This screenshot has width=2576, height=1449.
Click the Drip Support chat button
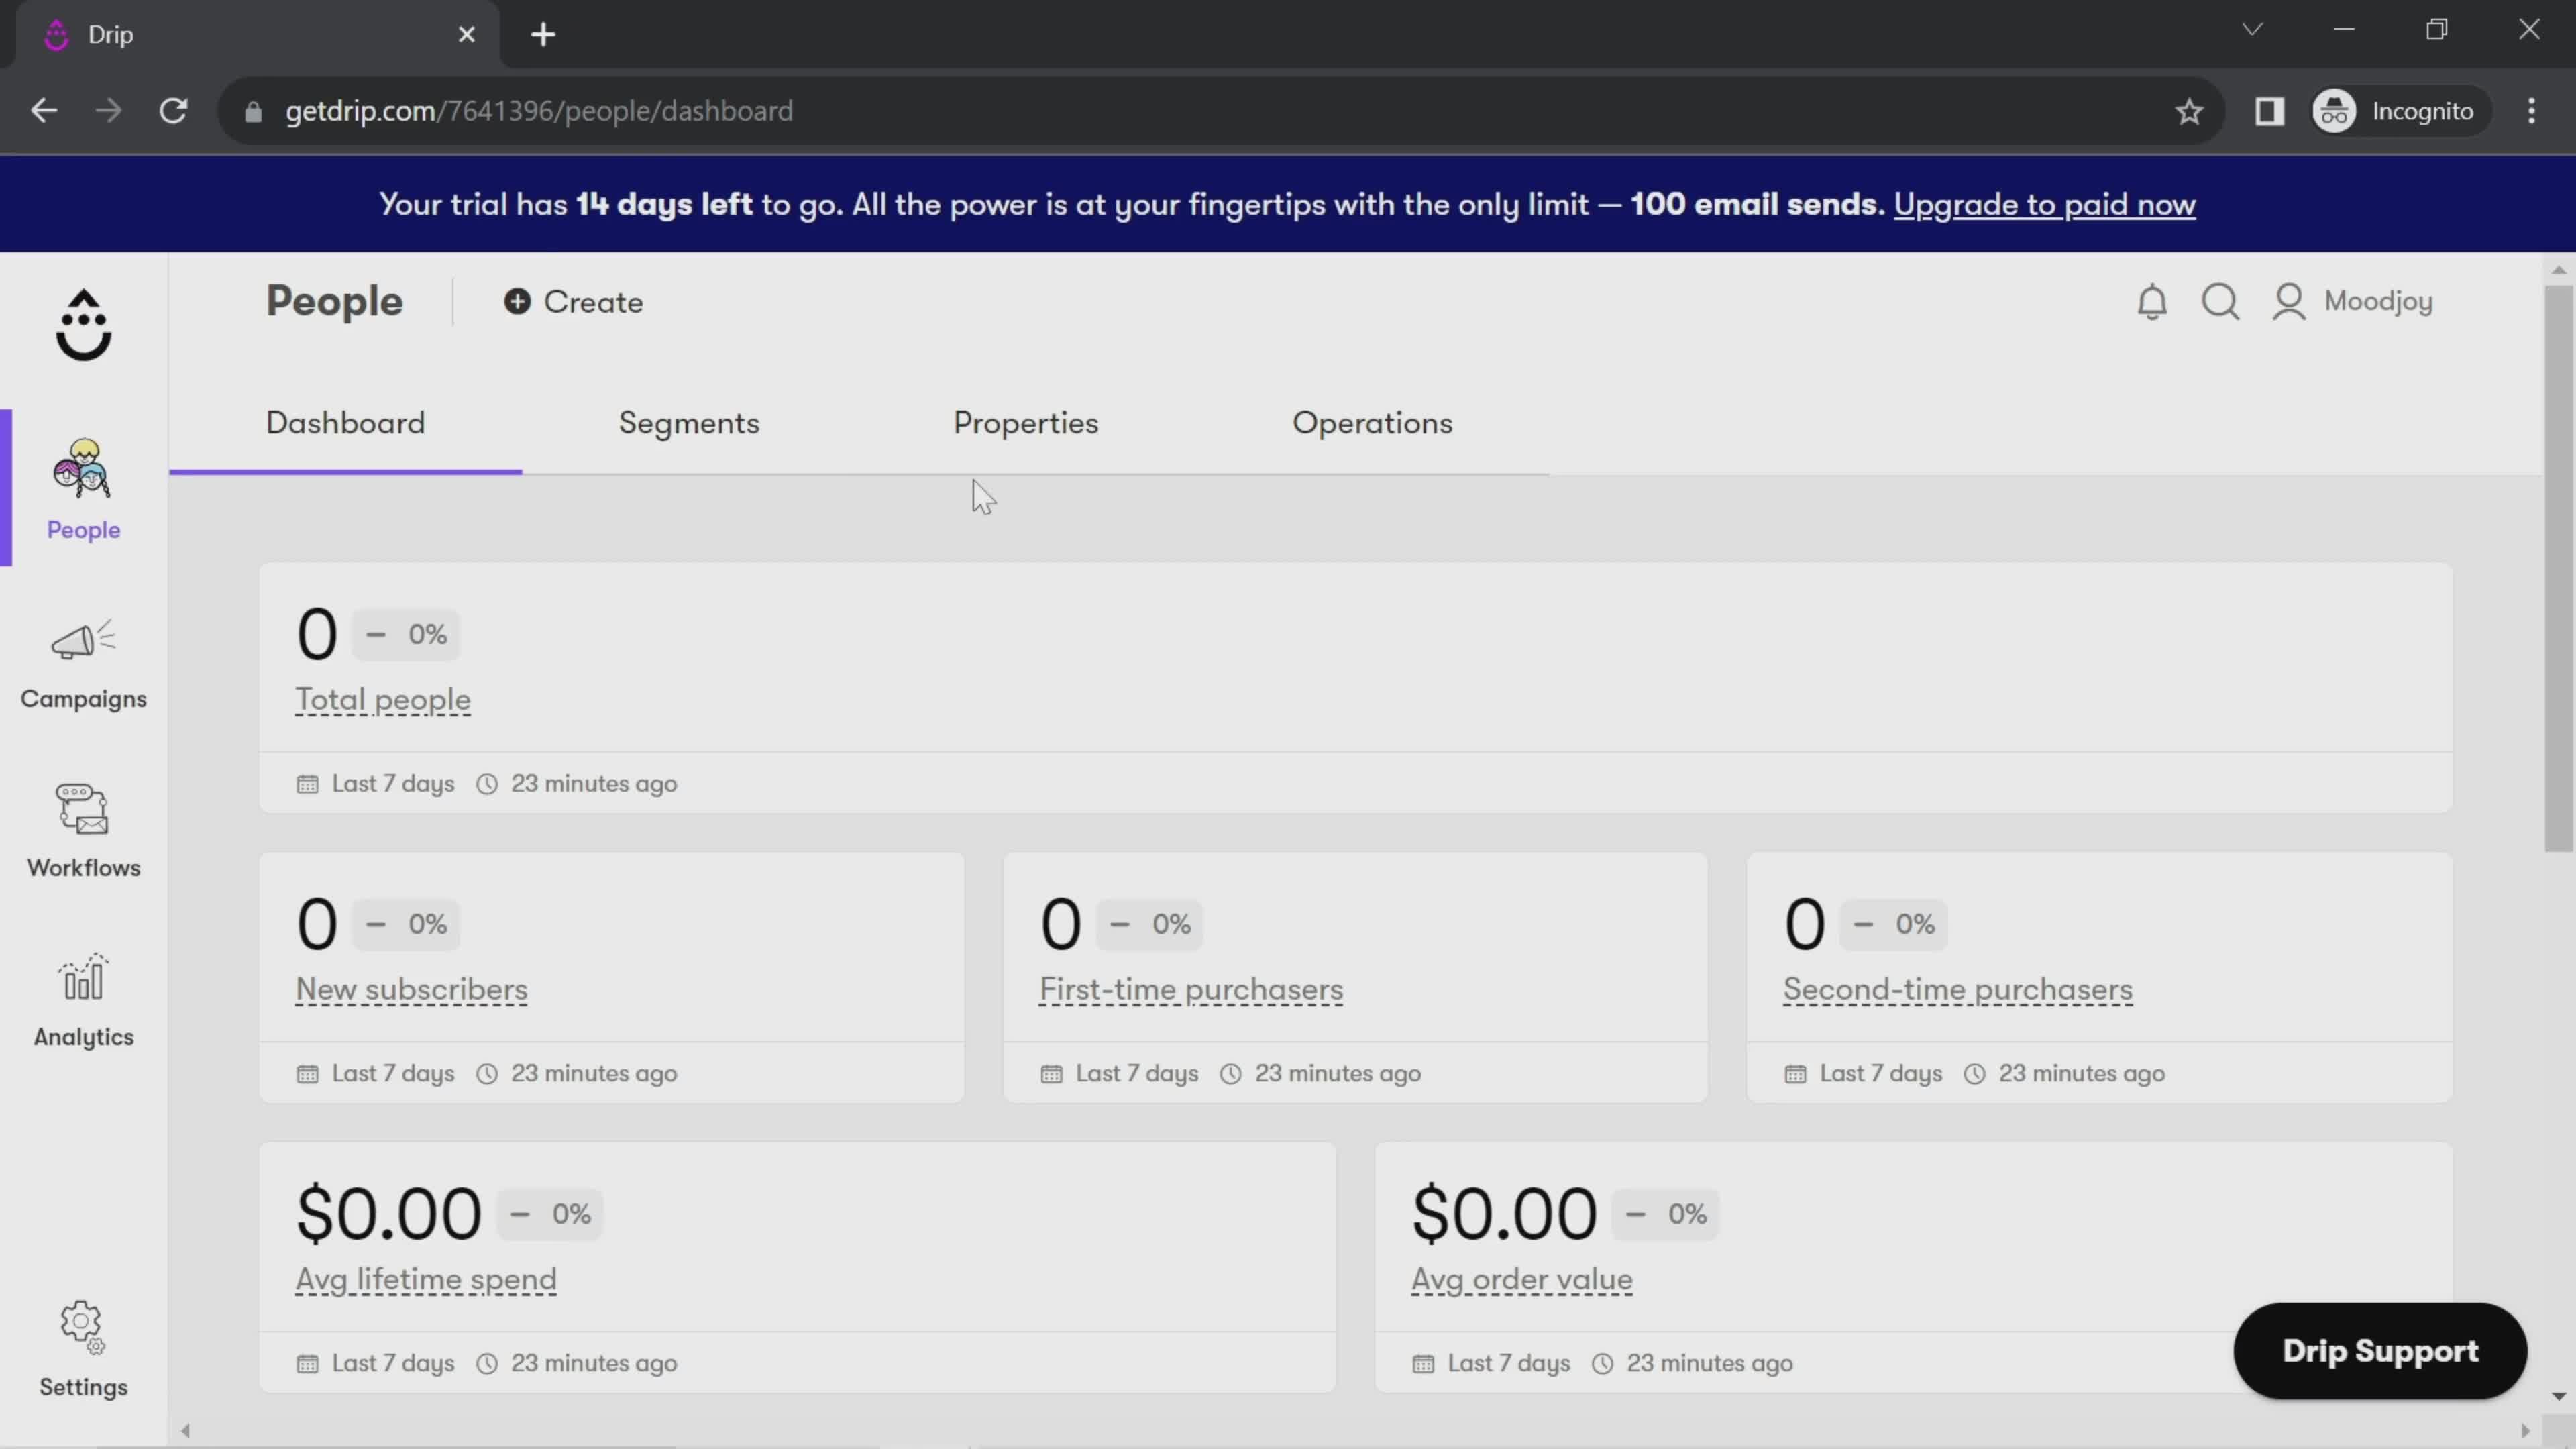tap(2380, 1351)
